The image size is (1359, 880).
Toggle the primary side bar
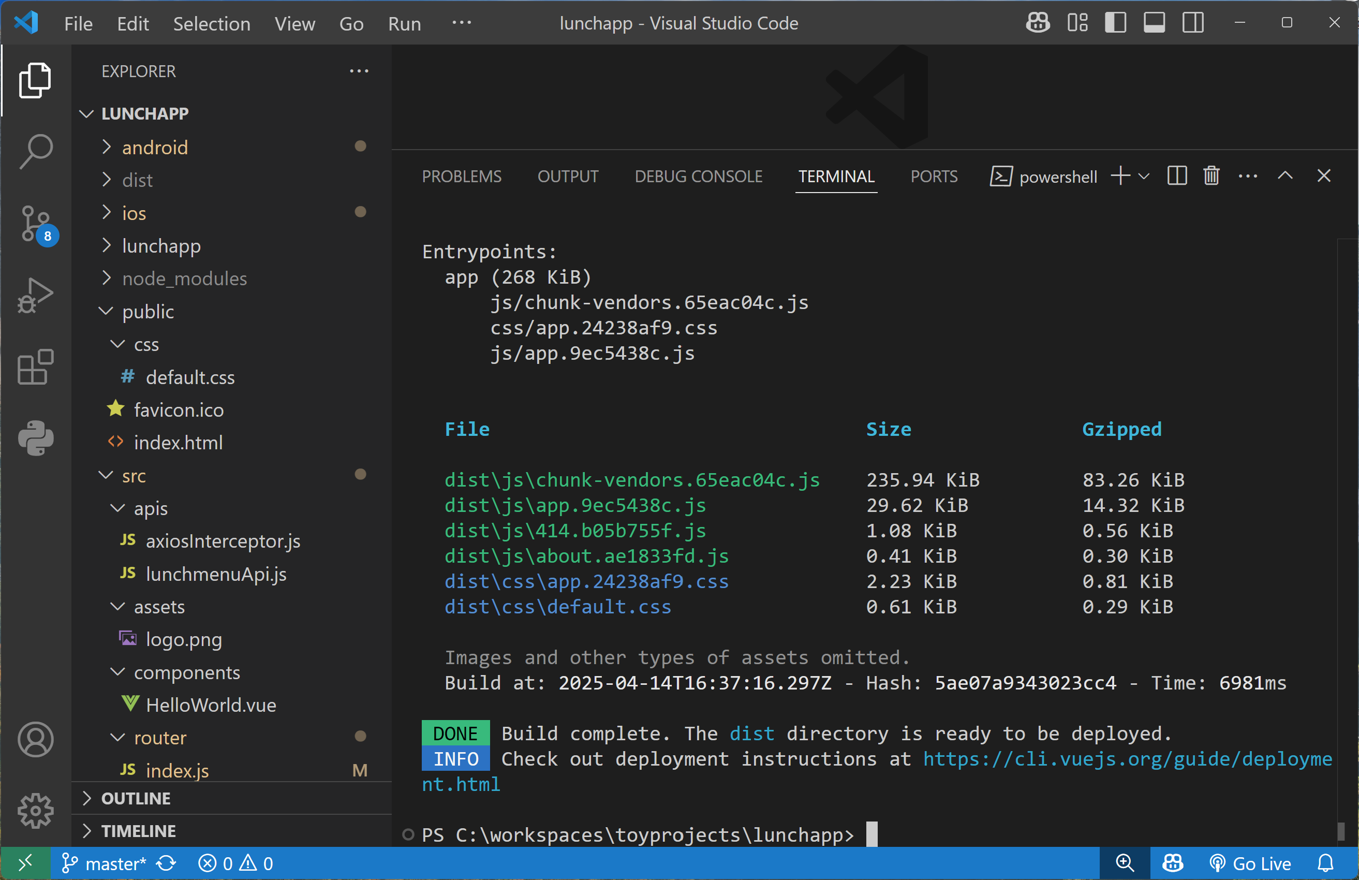click(1116, 23)
